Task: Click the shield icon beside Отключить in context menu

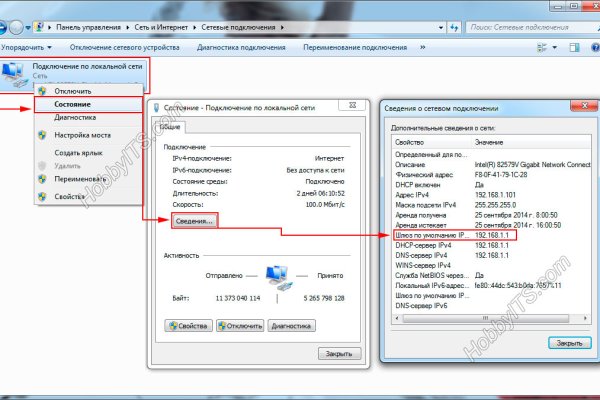Action: pos(42,91)
